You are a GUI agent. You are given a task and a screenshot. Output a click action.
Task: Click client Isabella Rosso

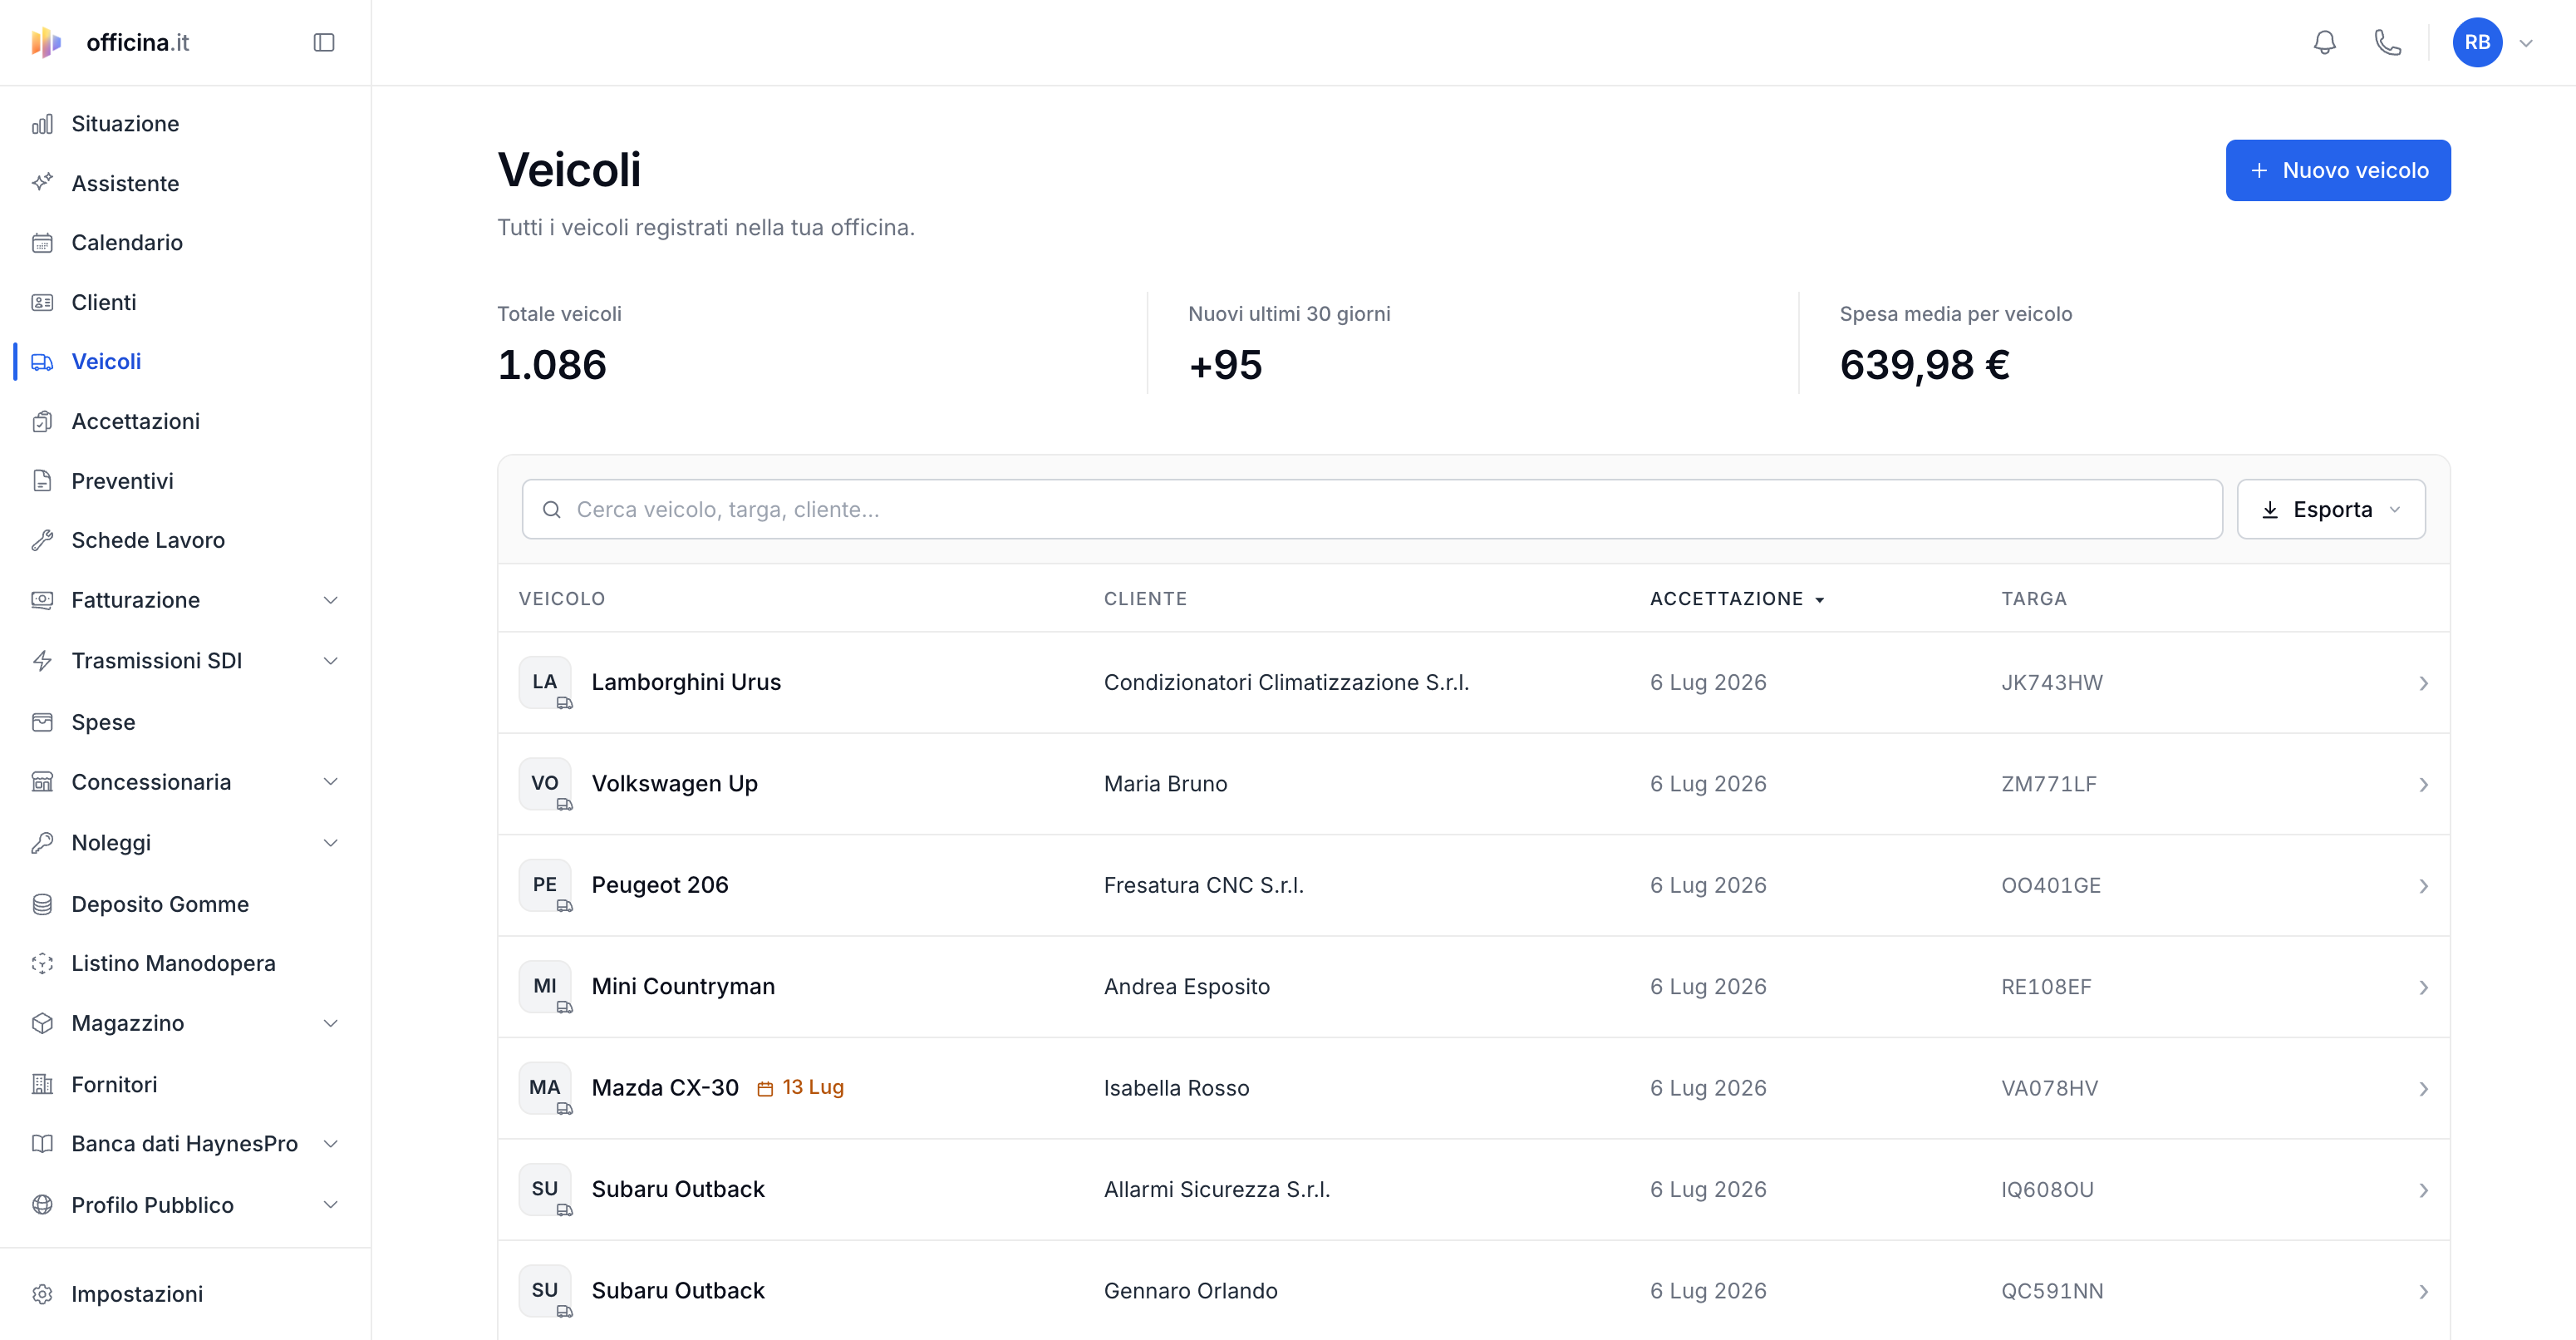[x=1176, y=1088]
